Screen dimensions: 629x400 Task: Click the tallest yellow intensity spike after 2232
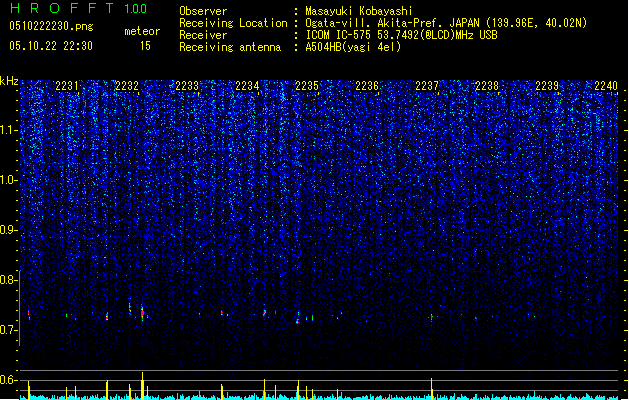pyautogui.click(x=142, y=386)
